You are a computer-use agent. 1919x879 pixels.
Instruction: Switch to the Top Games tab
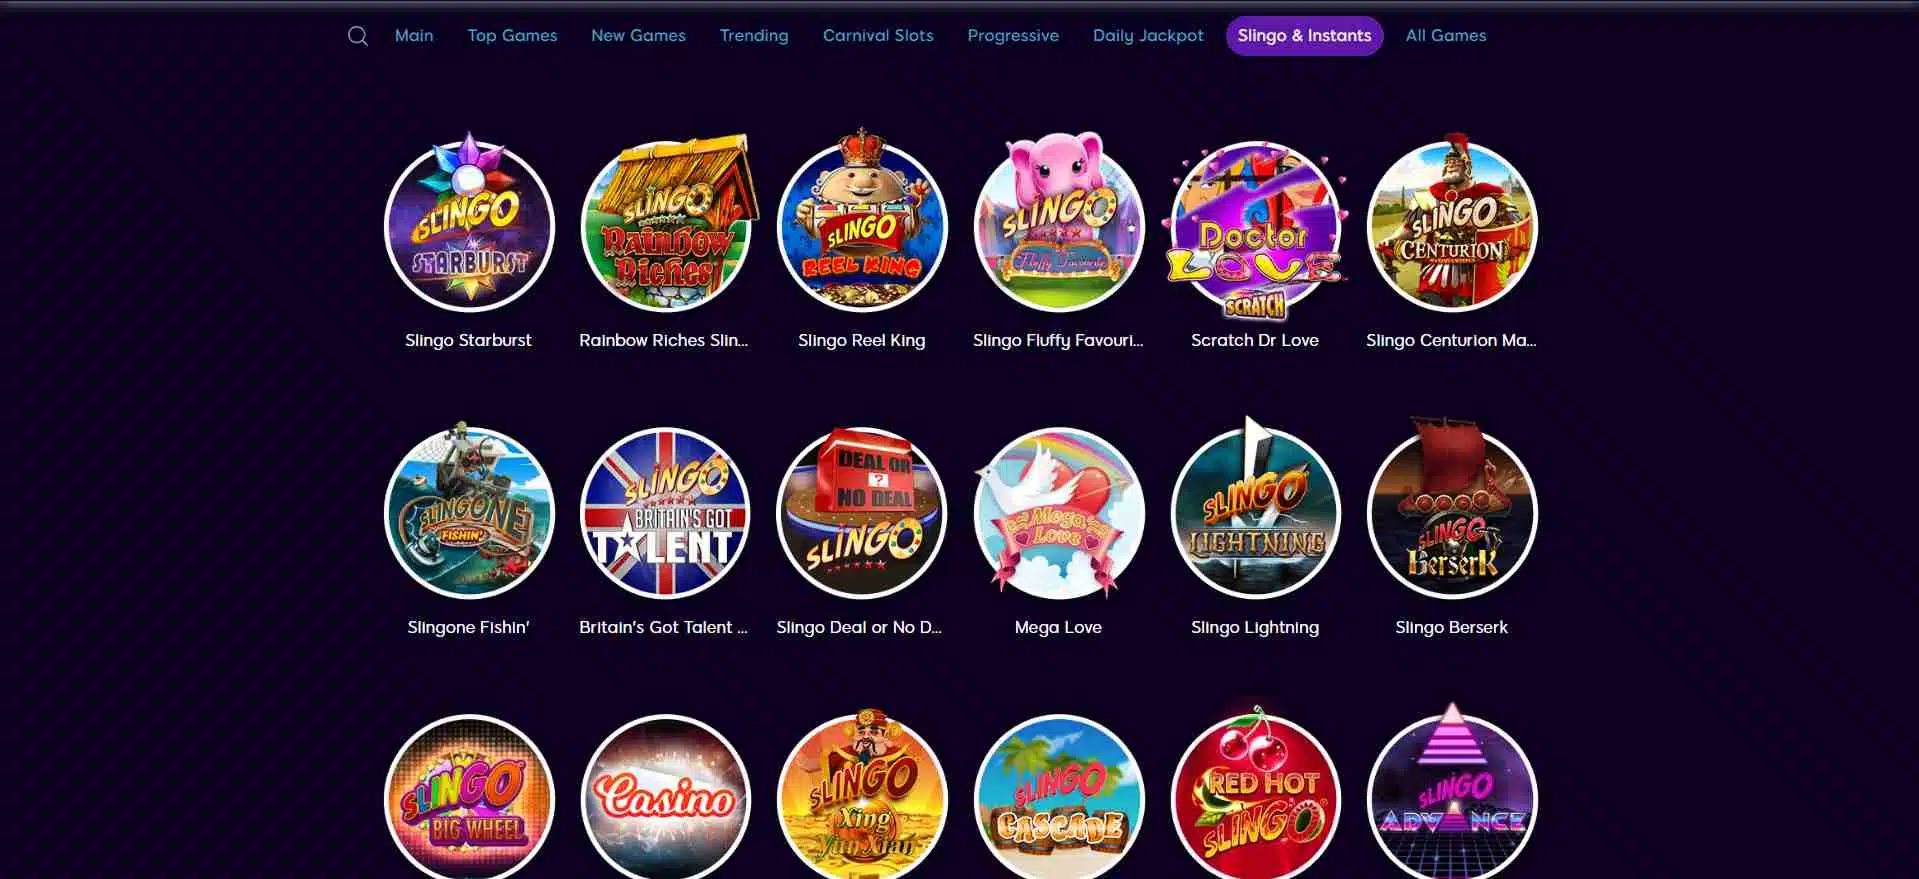pyautogui.click(x=512, y=36)
